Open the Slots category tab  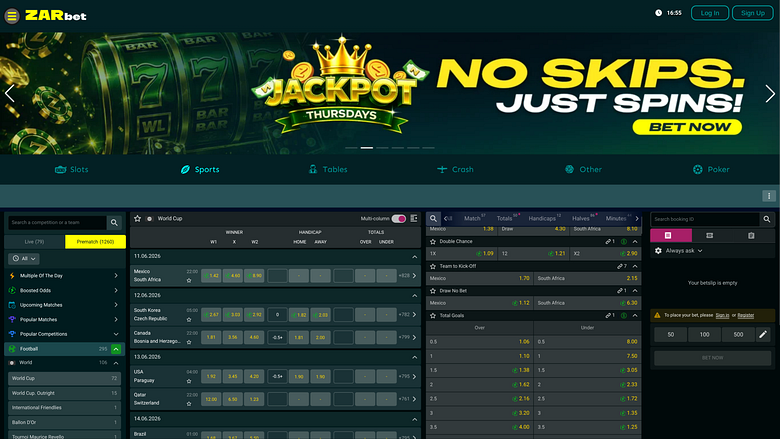click(72, 170)
